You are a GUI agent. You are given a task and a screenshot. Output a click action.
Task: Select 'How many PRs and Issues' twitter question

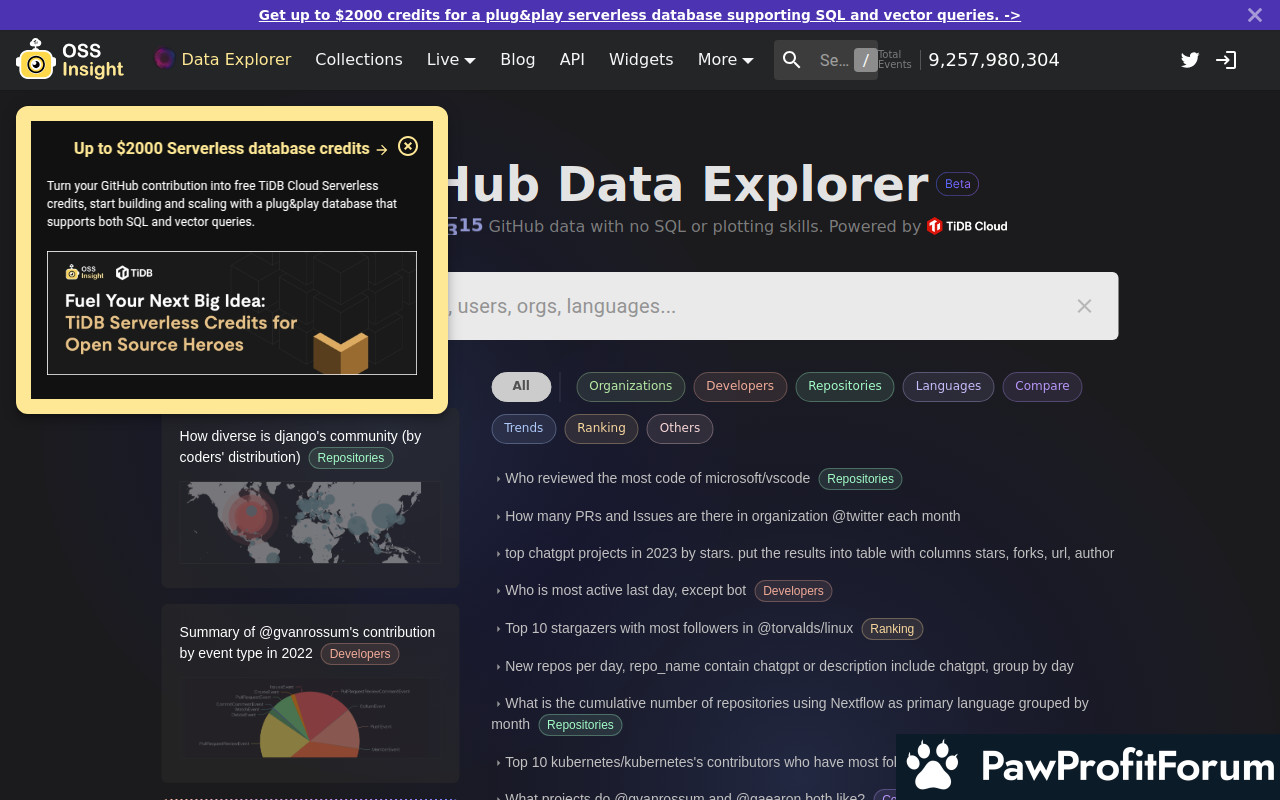(732, 516)
